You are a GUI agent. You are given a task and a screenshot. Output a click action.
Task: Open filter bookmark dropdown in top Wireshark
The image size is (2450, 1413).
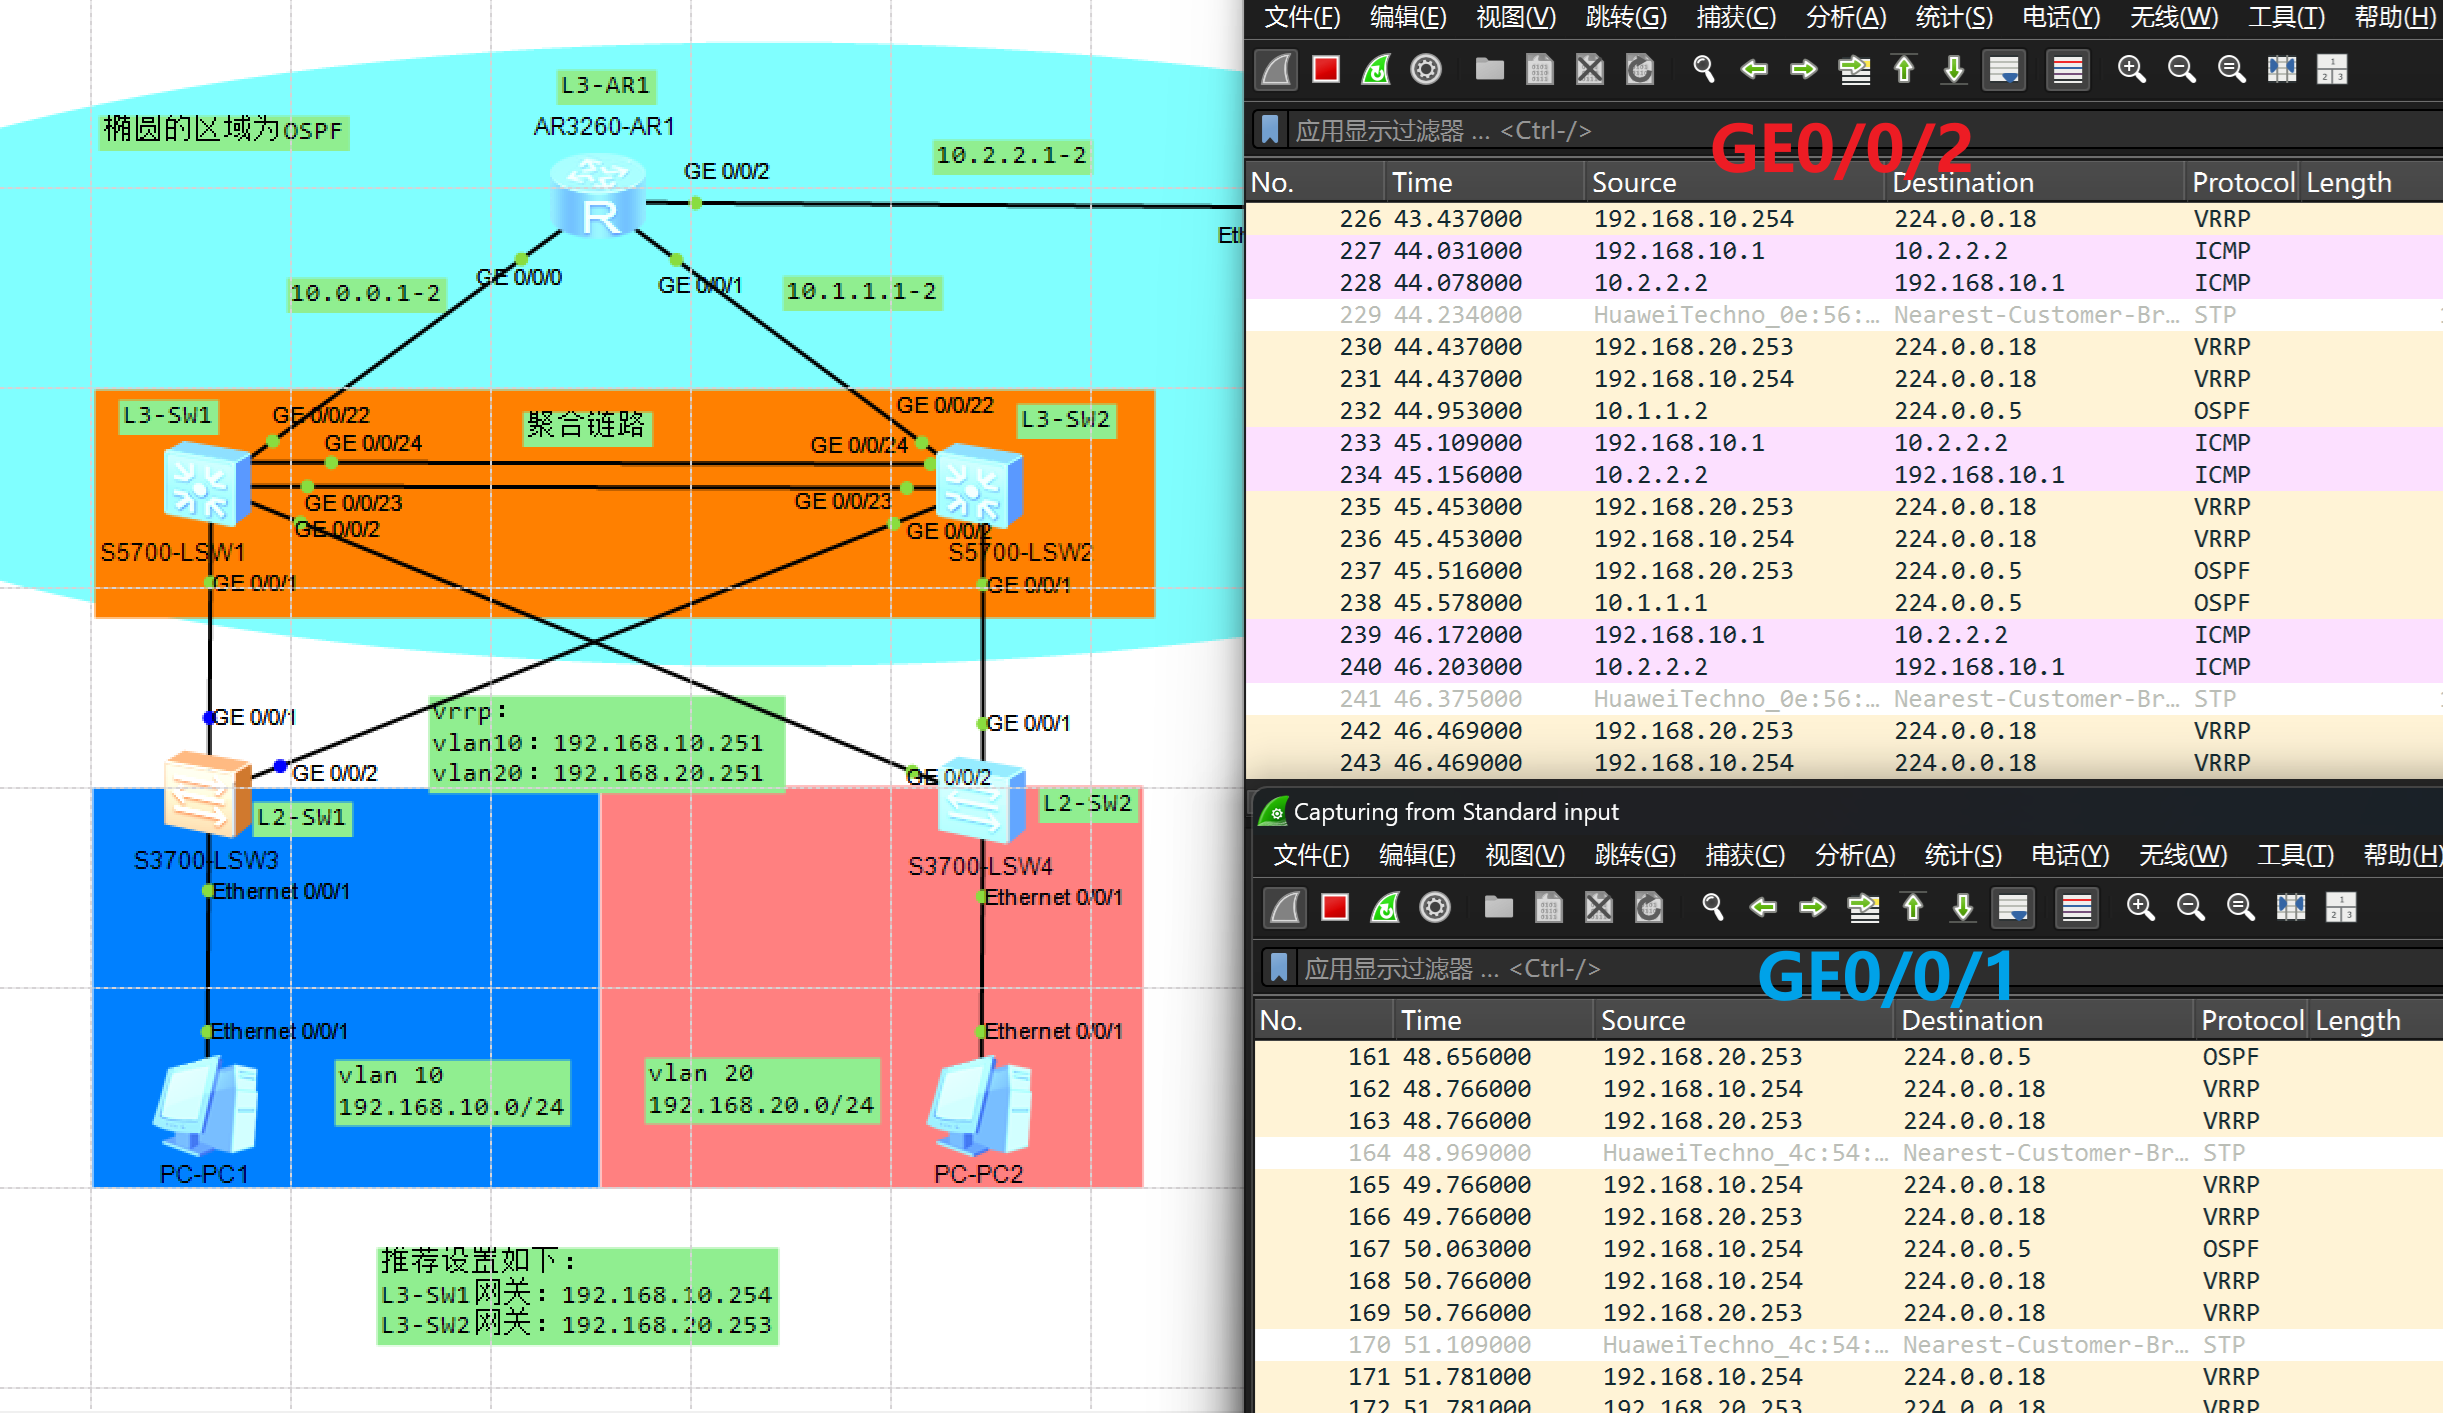pos(1270,130)
